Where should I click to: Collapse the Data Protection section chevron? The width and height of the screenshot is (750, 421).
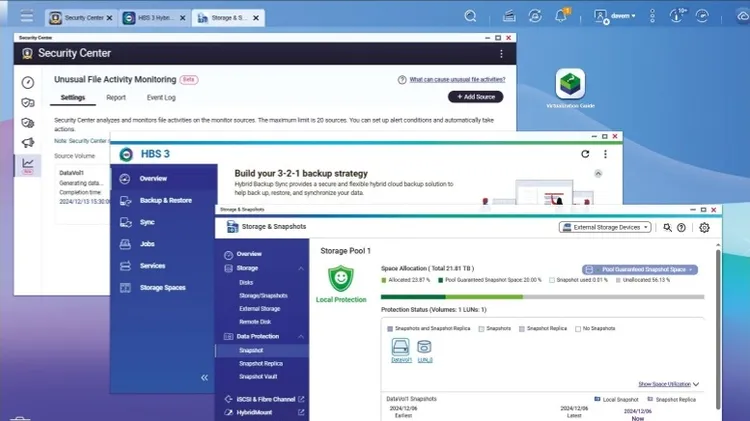pyautogui.click(x=301, y=336)
